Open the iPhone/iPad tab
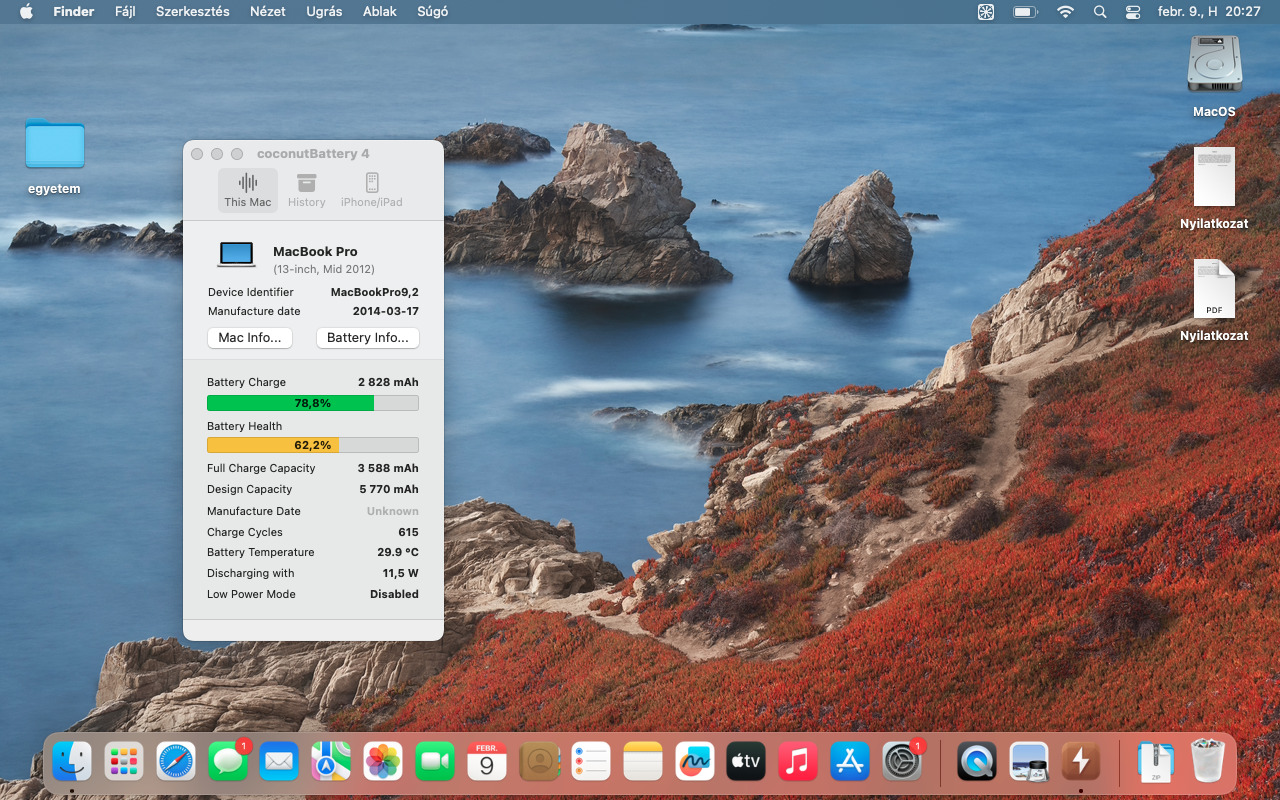 [x=372, y=190]
